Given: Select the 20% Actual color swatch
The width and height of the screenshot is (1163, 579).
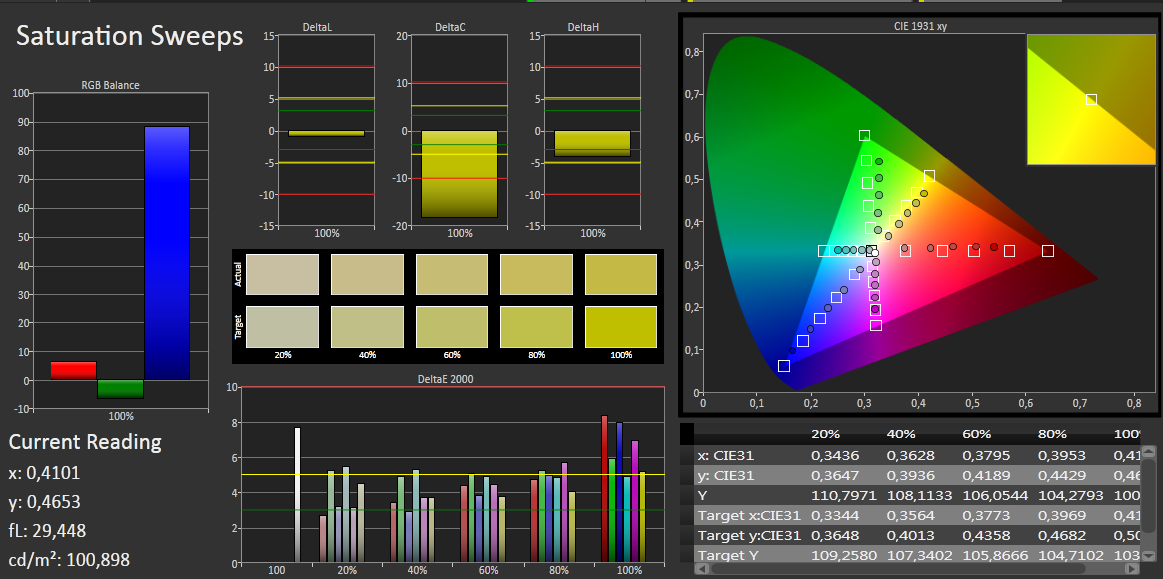Looking at the screenshot, I should tap(282, 274).
